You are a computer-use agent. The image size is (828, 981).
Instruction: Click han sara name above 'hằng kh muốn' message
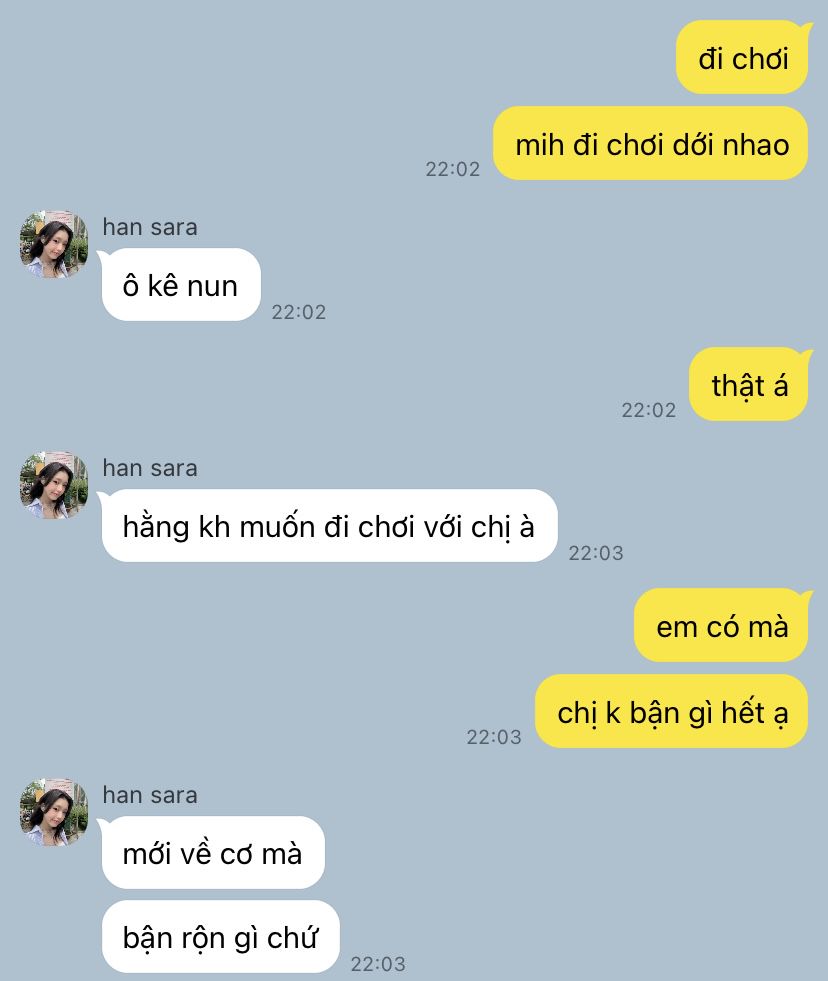tap(150, 468)
